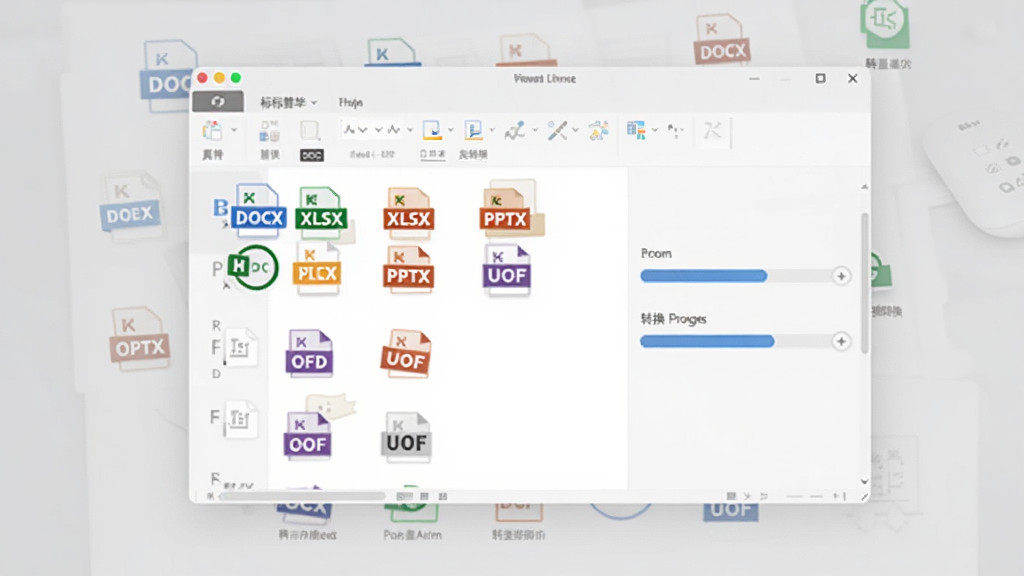Click the clipboard paste icon in toolbar
The height and width of the screenshot is (576, 1024).
click(212, 131)
